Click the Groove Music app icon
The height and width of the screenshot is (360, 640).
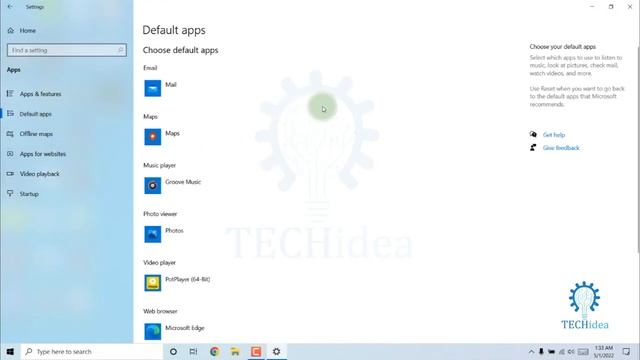(x=153, y=185)
